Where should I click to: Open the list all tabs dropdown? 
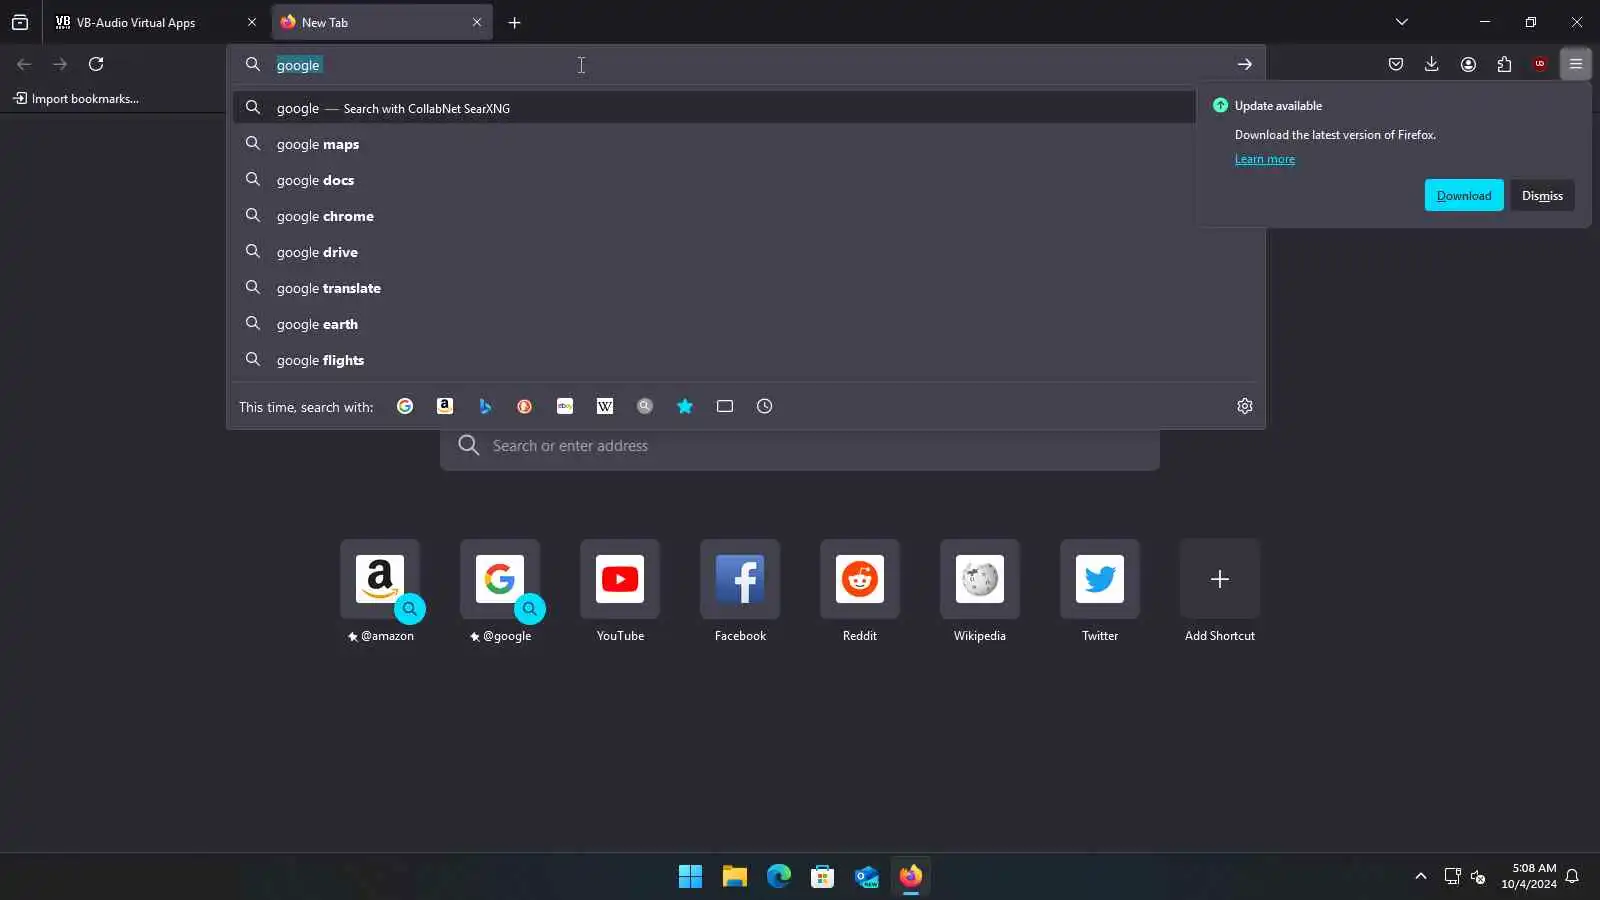tap(1402, 22)
